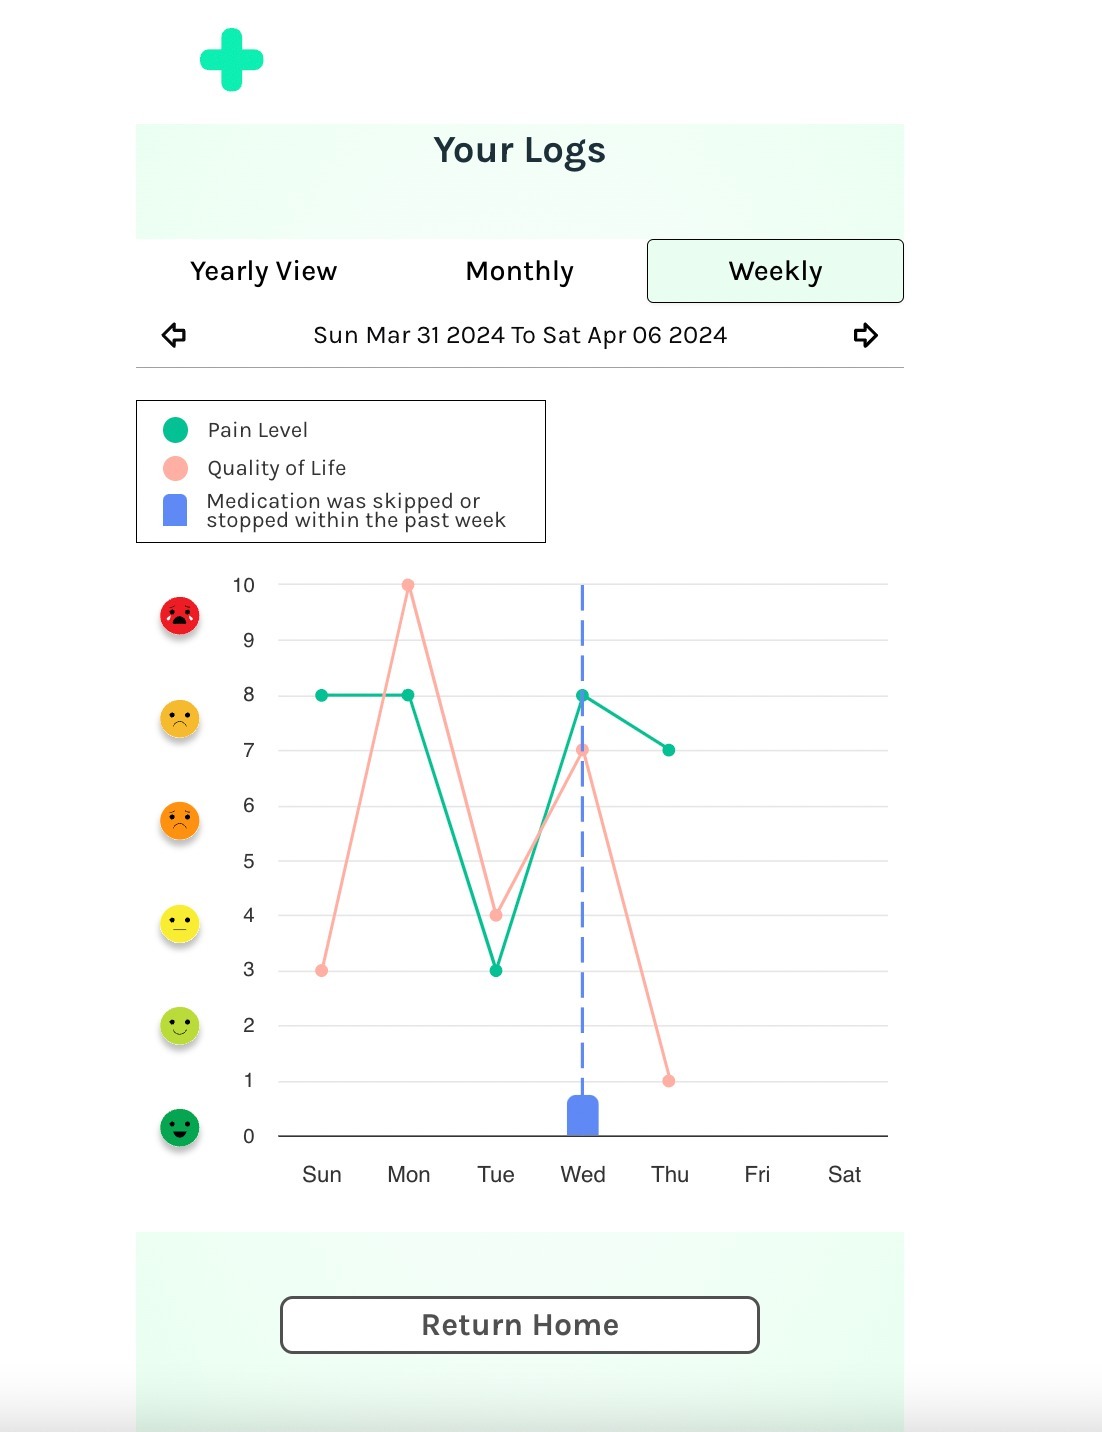Switch to the Yearly View tab
Screen dimensions: 1102x1432
(x=264, y=271)
